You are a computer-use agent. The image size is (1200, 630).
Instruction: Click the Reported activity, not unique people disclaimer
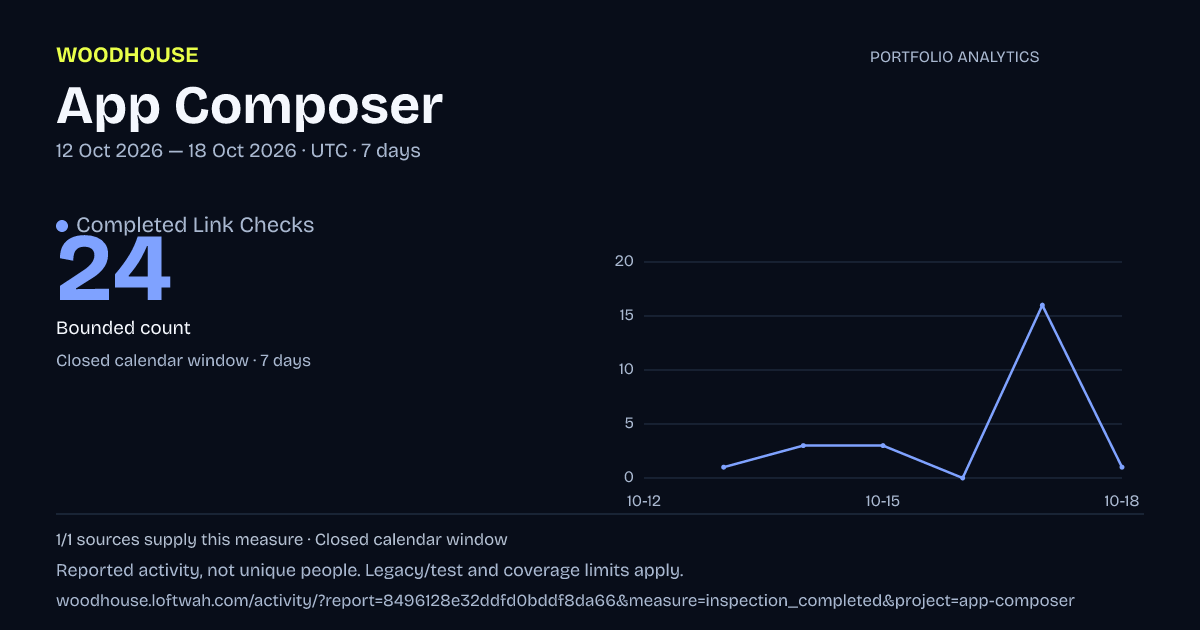[369, 571]
